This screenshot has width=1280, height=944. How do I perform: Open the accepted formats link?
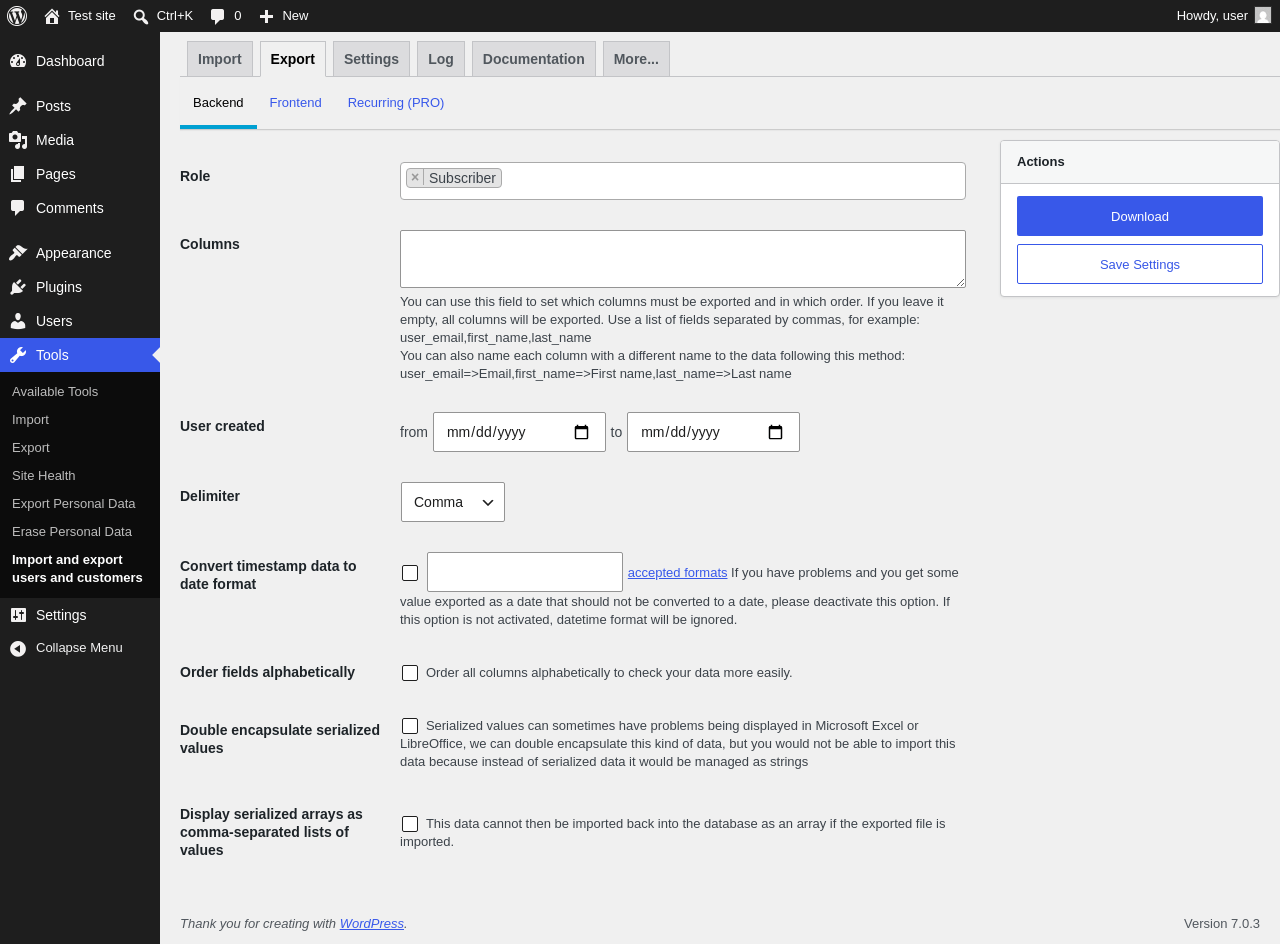click(678, 573)
